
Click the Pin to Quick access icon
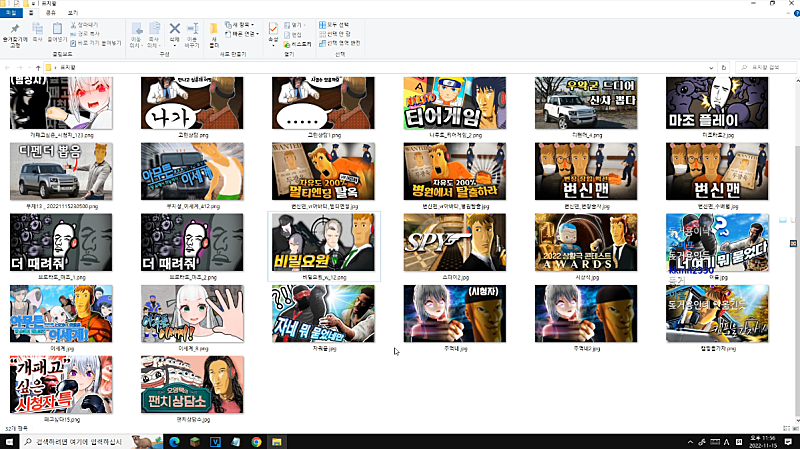14,30
